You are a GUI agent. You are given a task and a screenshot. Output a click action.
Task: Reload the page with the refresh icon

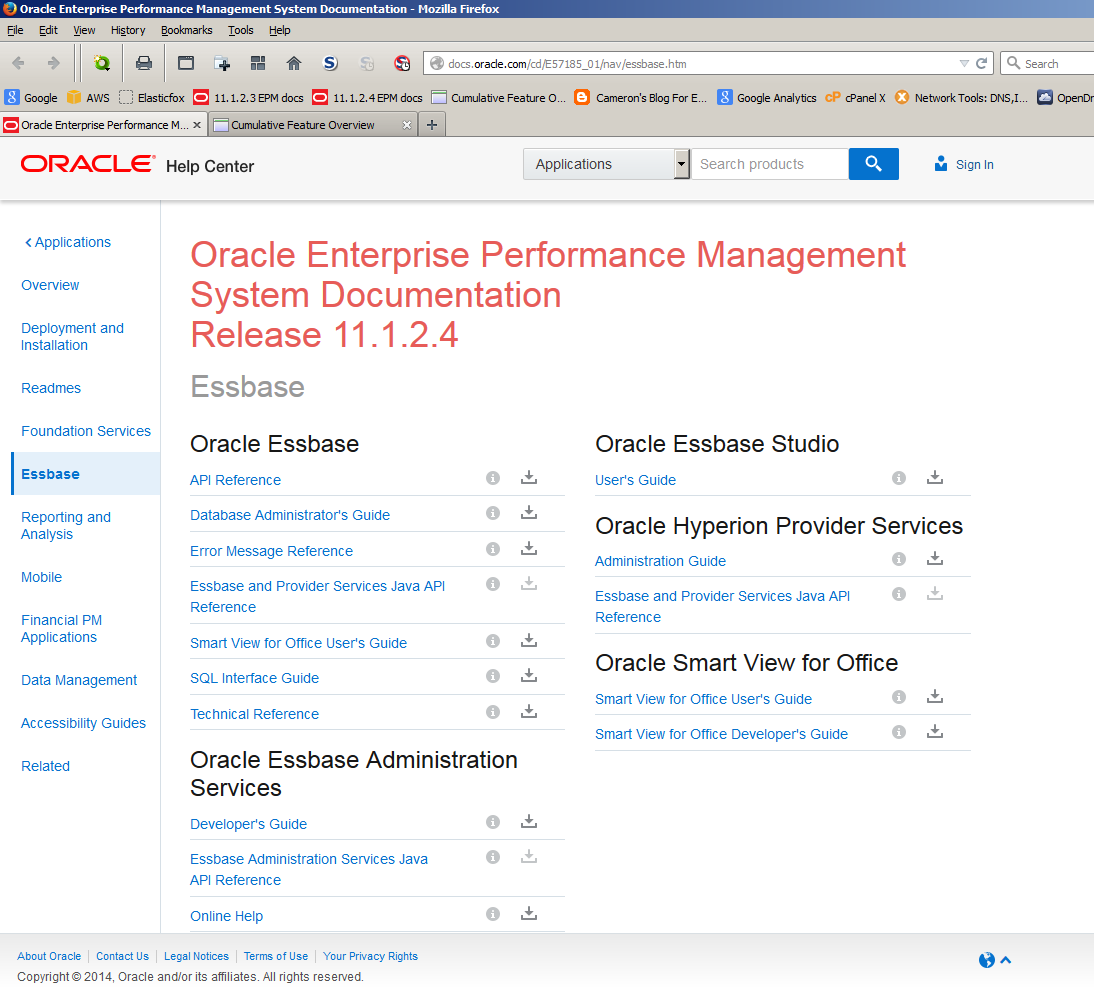point(982,63)
